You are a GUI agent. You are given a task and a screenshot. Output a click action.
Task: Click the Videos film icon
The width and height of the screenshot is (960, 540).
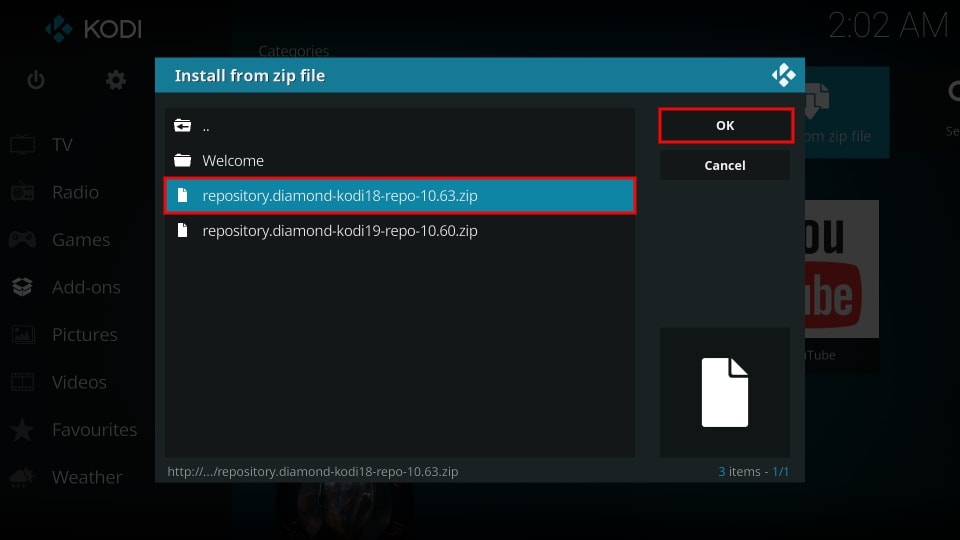[23, 382]
